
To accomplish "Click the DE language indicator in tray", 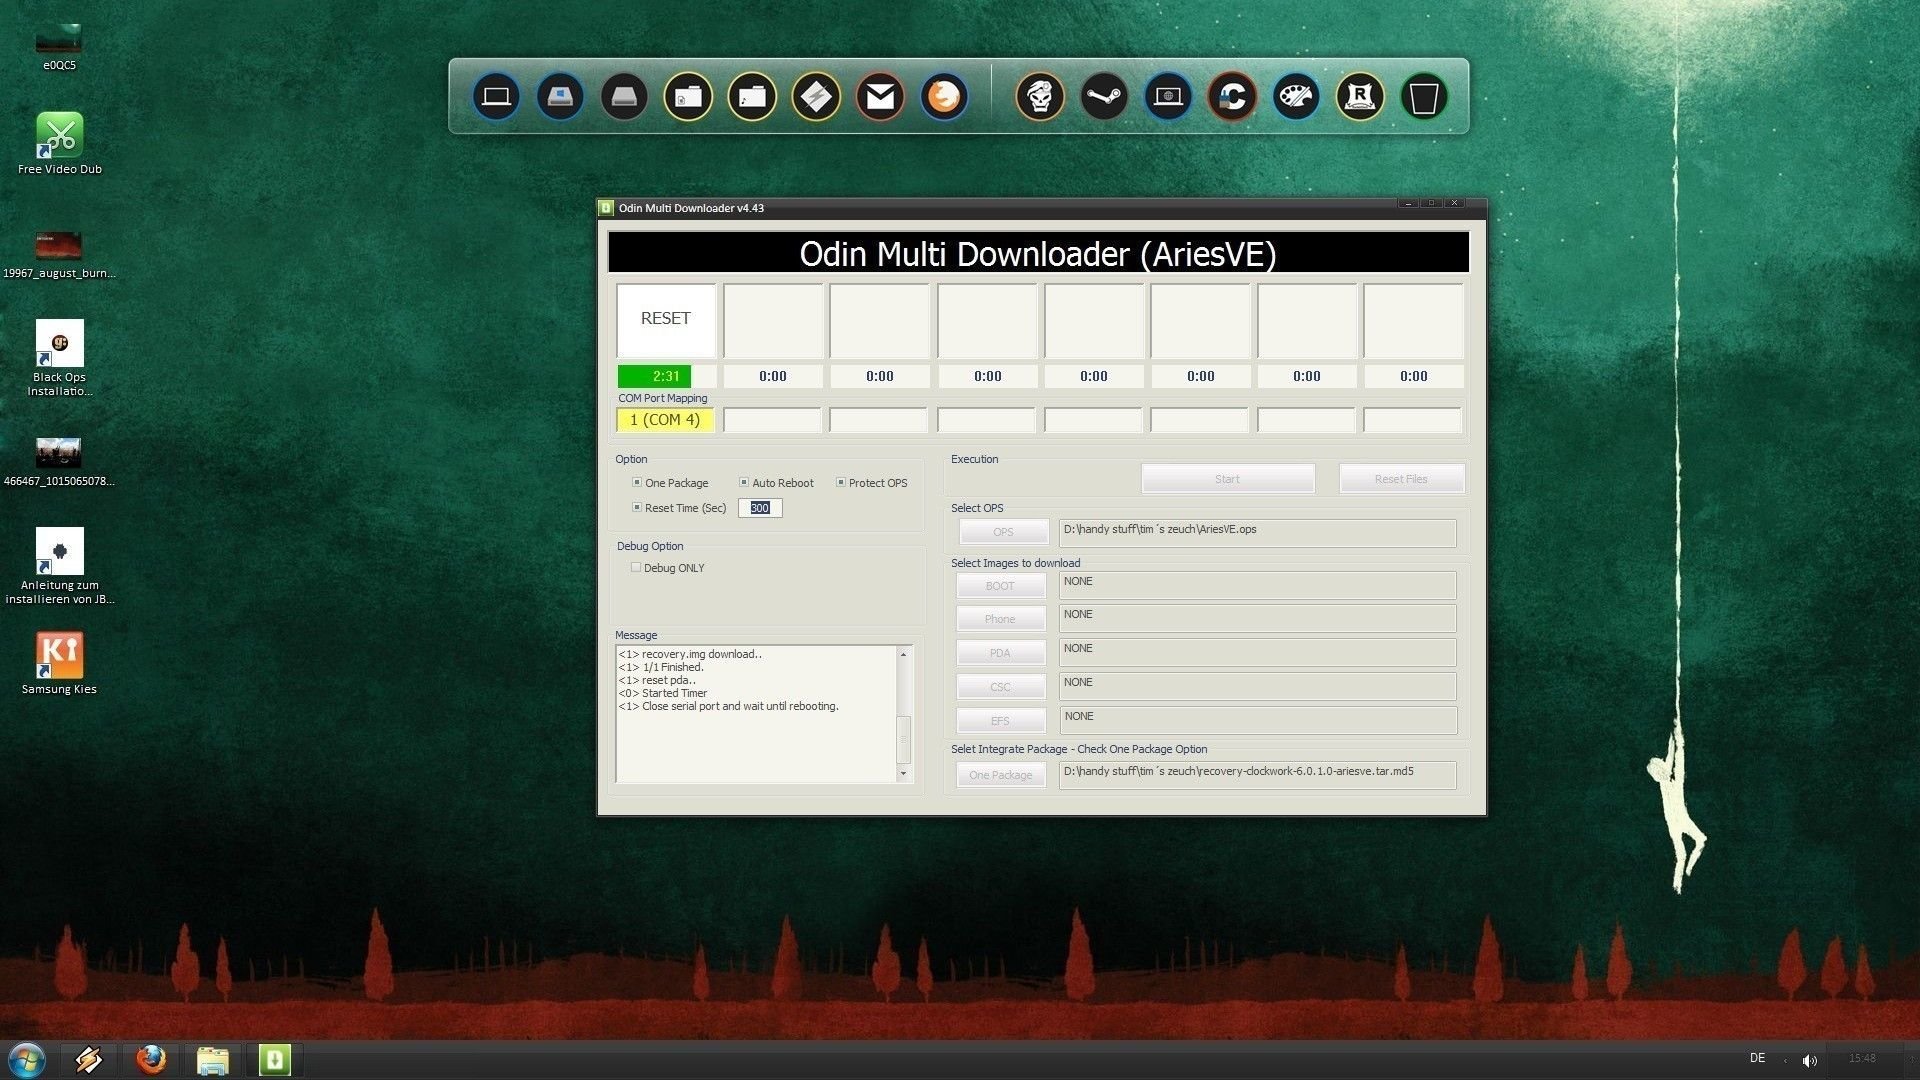I will 1757,1058.
